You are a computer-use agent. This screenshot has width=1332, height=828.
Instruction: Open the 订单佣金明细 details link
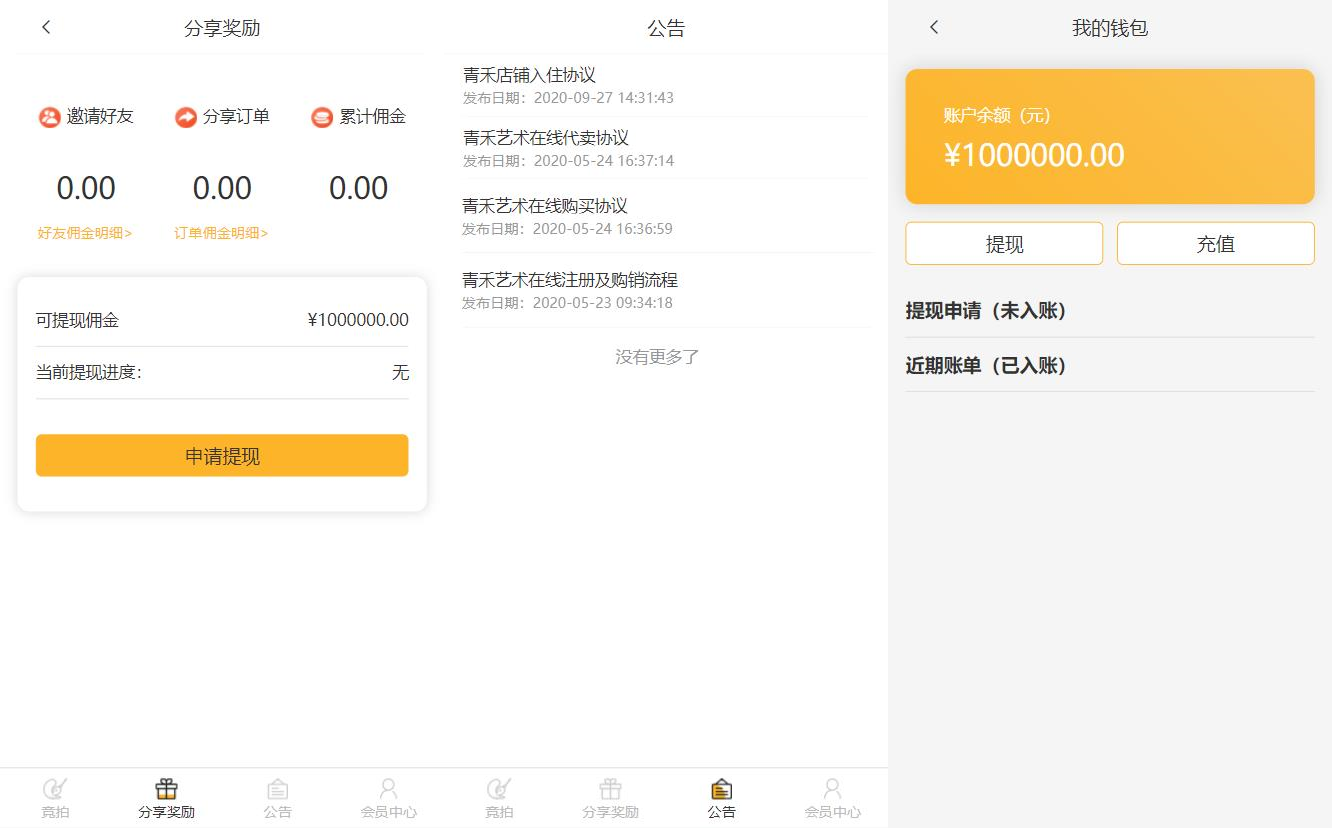[x=221, y=232]
